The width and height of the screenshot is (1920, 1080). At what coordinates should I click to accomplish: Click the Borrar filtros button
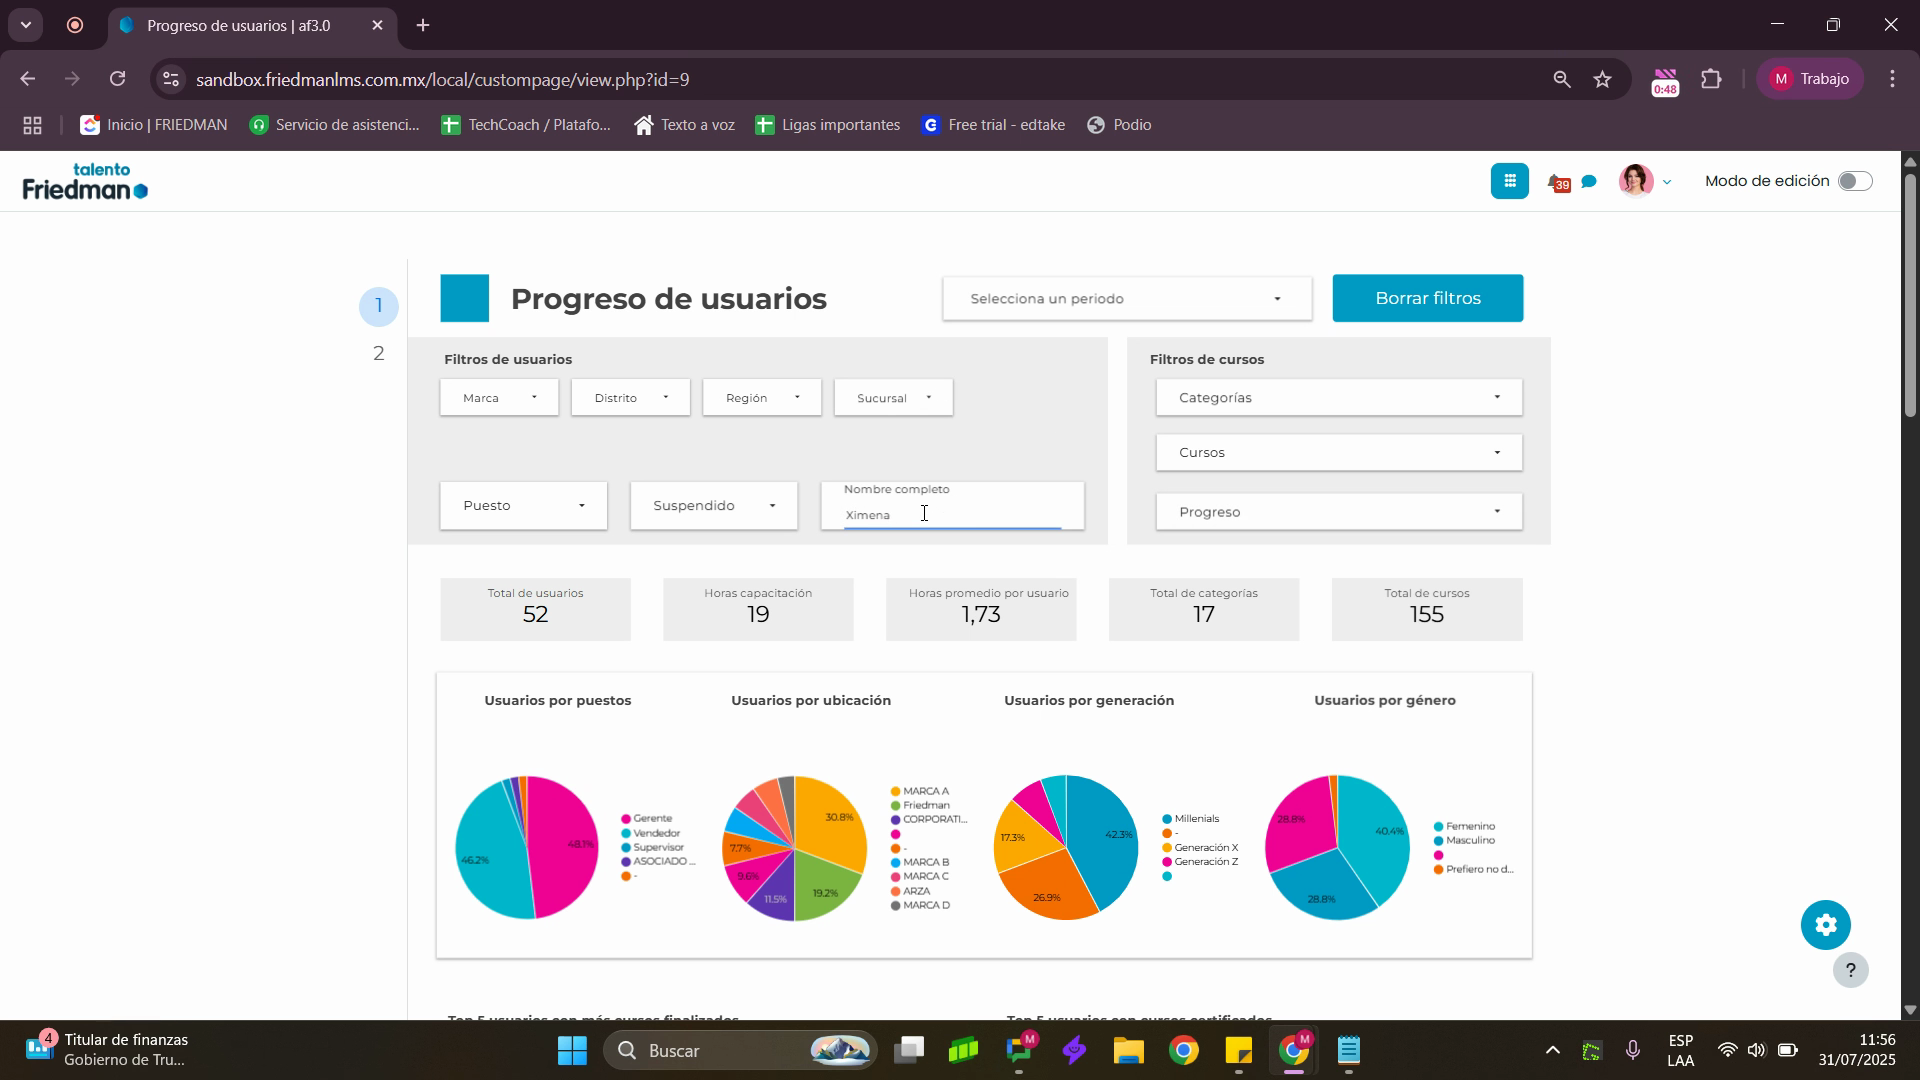coord(1427,299)
